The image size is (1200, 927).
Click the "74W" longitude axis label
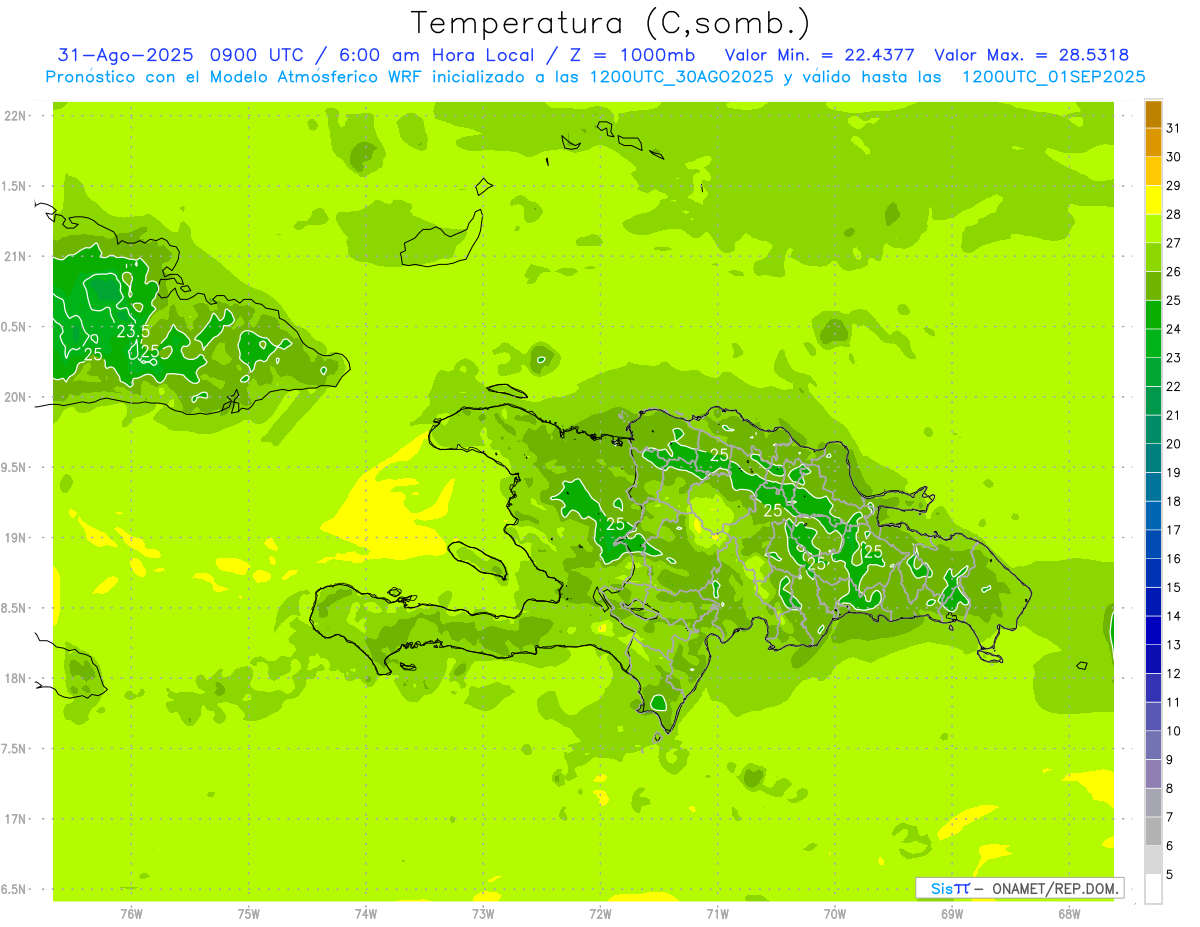tap(366, 914)
